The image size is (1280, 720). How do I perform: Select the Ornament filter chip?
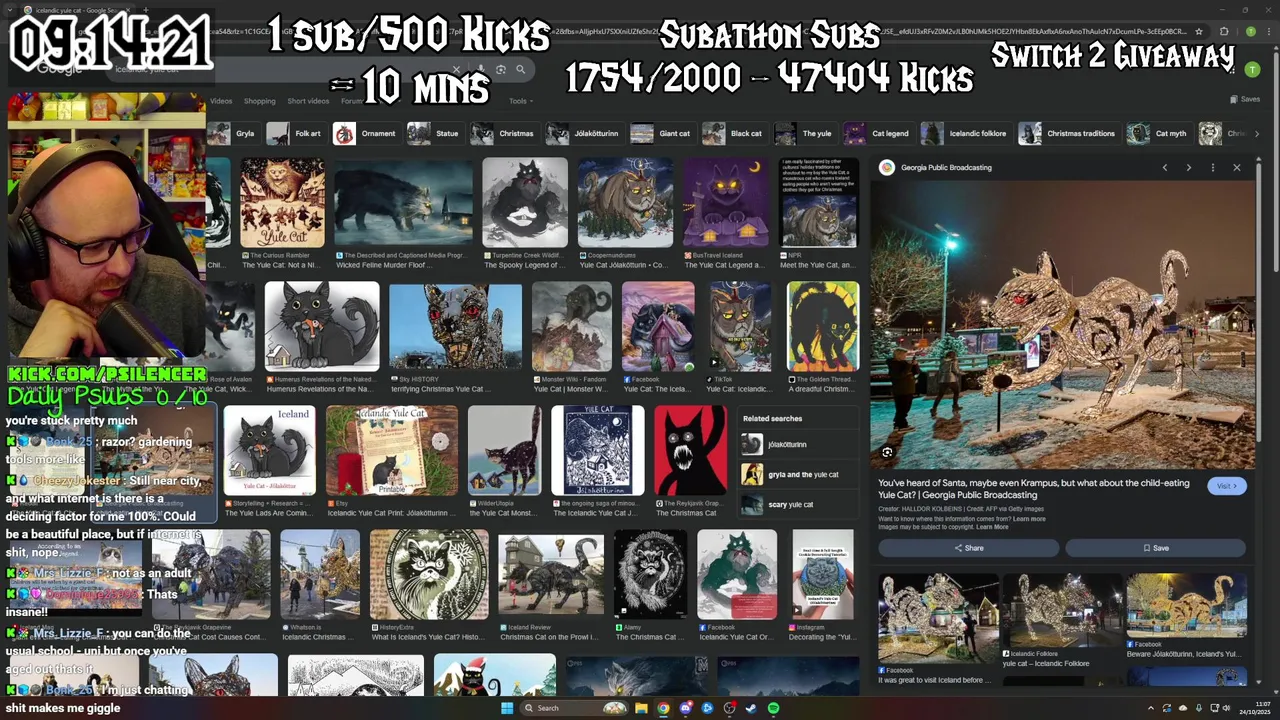click(x=366, y=134)
